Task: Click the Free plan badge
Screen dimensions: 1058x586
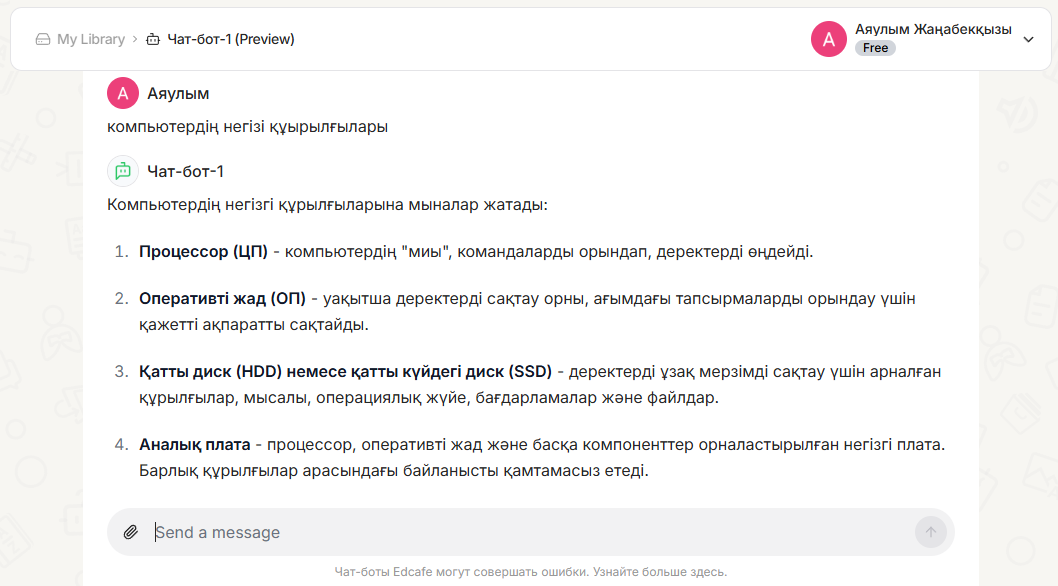Action: 875,48
